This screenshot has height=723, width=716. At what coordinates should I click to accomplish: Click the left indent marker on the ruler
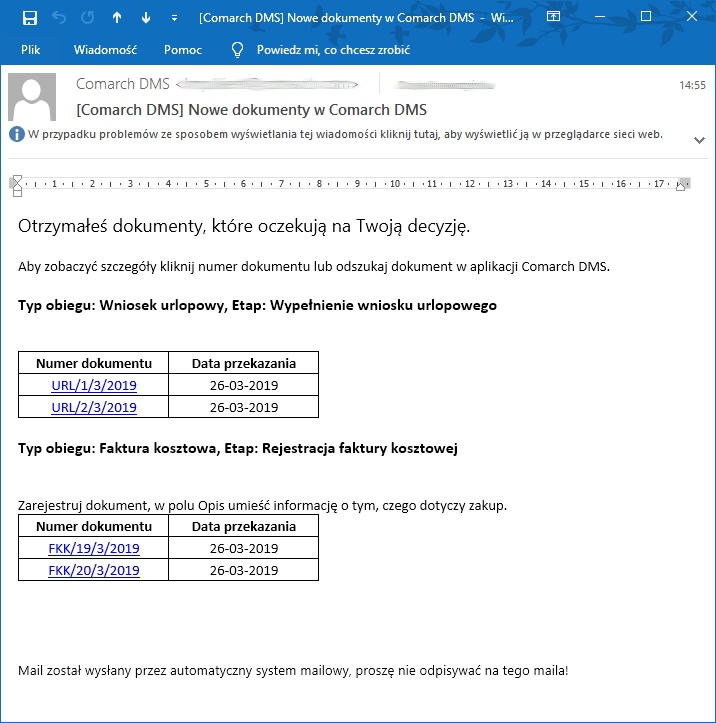(x=17, y=193)
